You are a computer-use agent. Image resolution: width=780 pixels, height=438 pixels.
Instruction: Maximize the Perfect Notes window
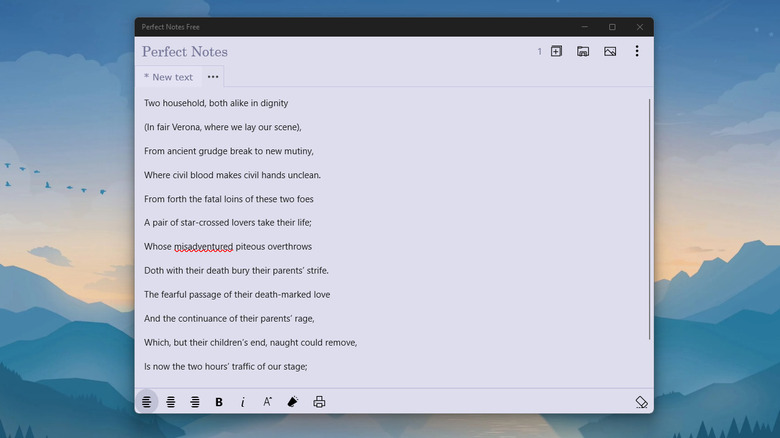click(612, 27)
